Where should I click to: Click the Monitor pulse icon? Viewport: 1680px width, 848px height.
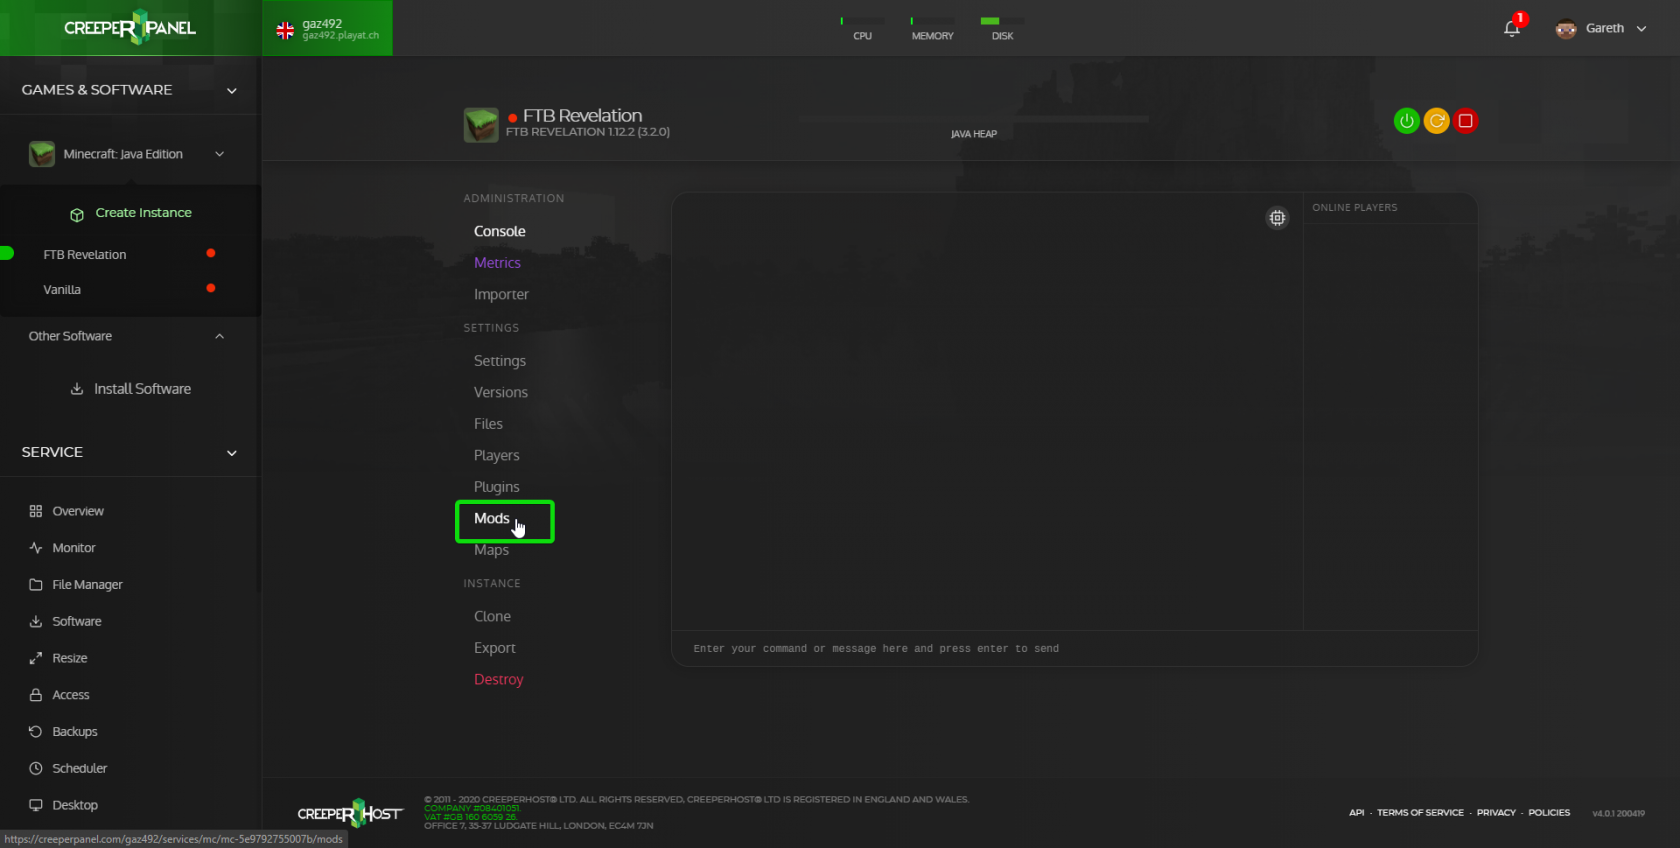[x=36, y=548]
